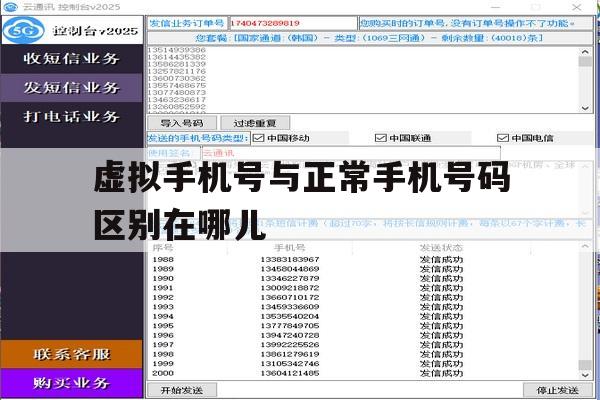This screenshot has width=600, height=400.
Task: Click the 发送状态 column header
Action: 441,248
